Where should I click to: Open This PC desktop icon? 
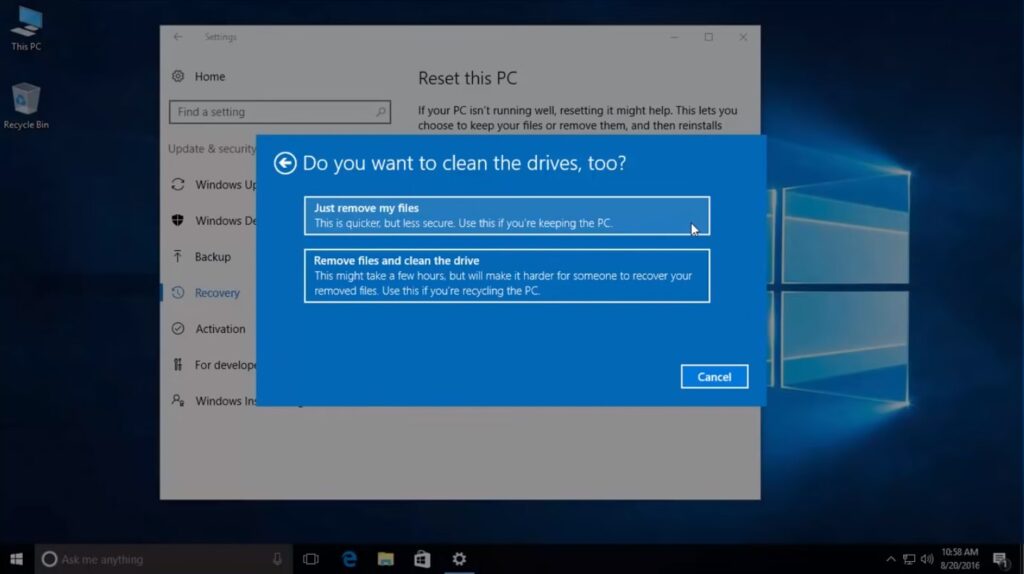(27, 28)
